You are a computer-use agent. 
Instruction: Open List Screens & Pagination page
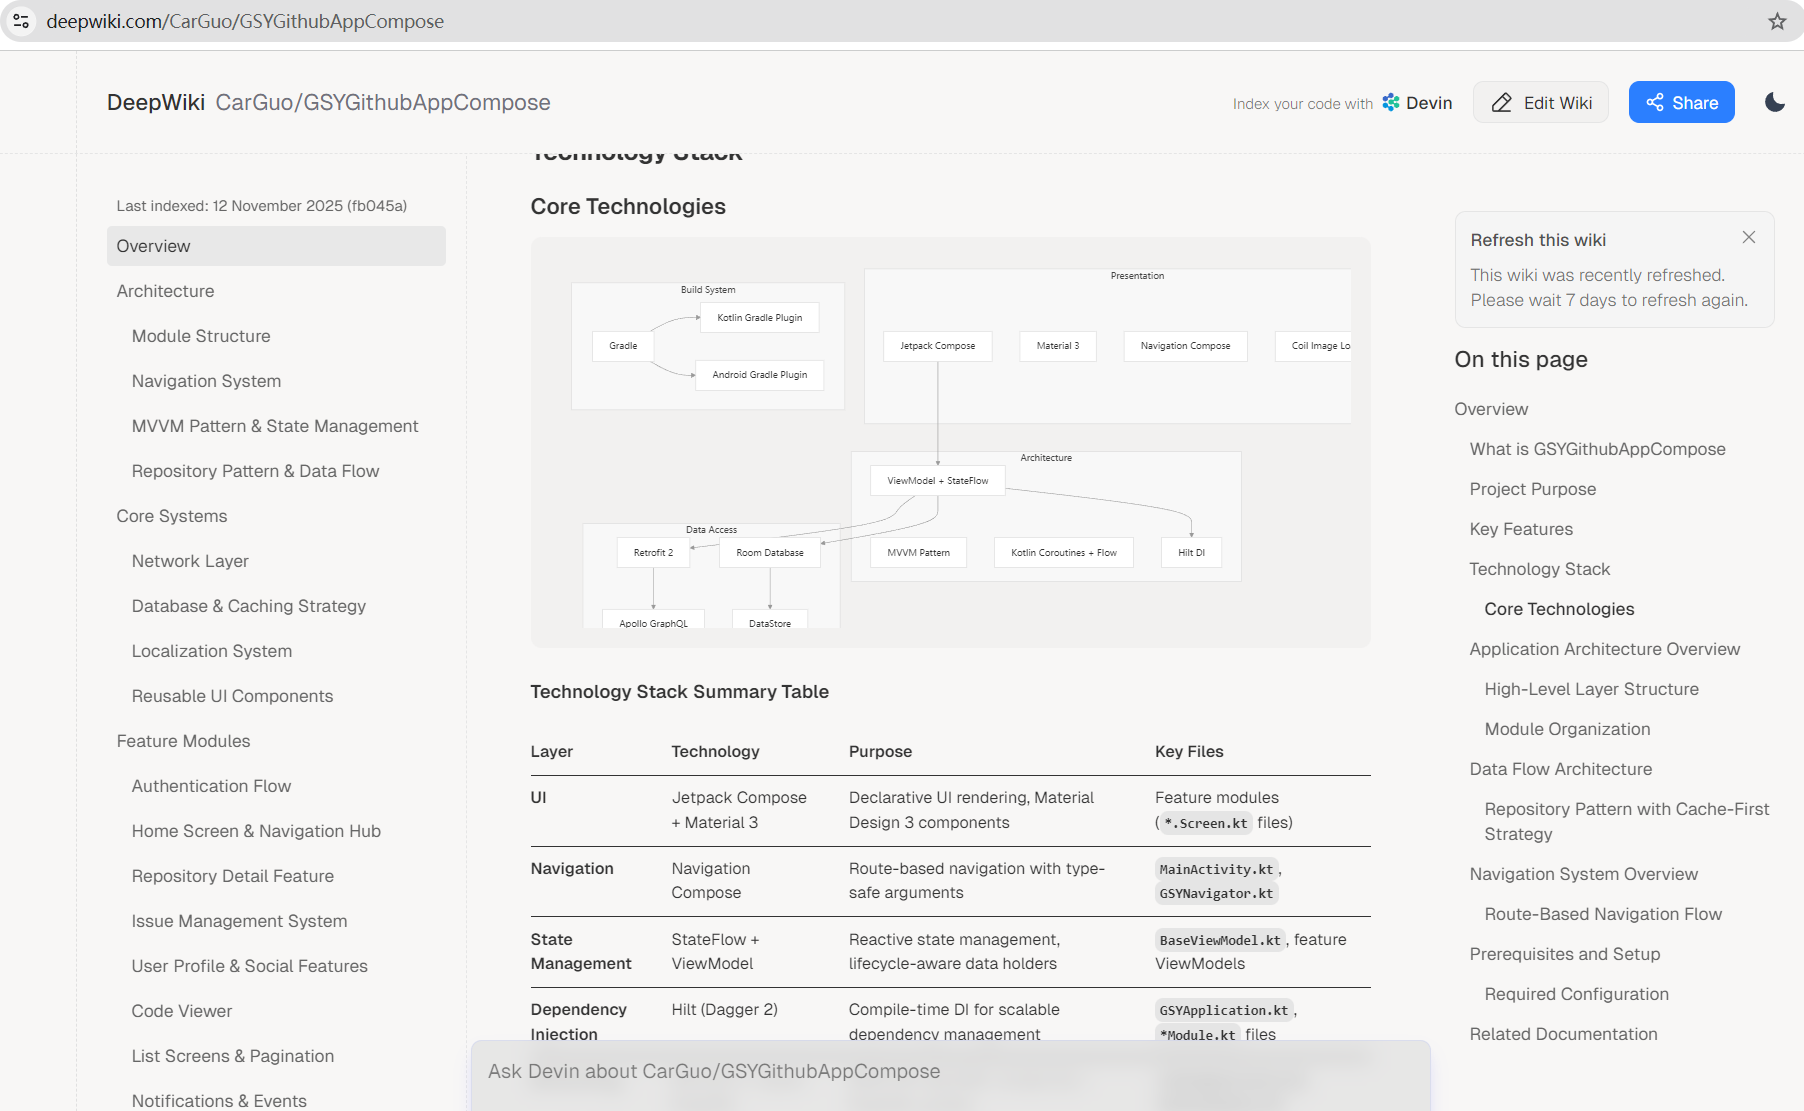(233, 1056)
